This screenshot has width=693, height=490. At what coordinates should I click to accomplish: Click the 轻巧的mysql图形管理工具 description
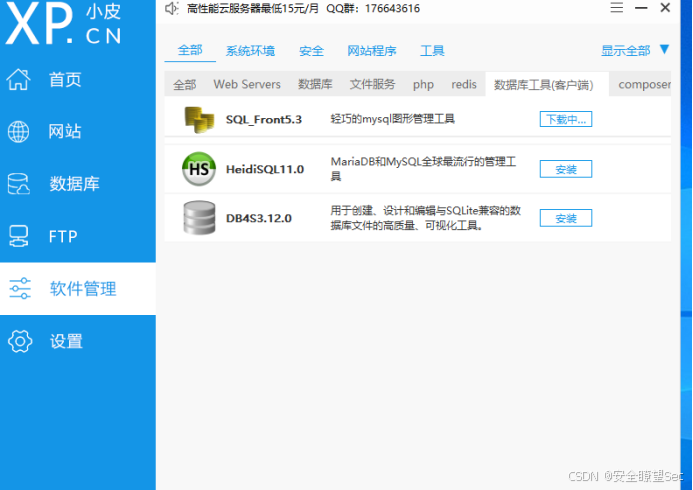tap(392, 119)
